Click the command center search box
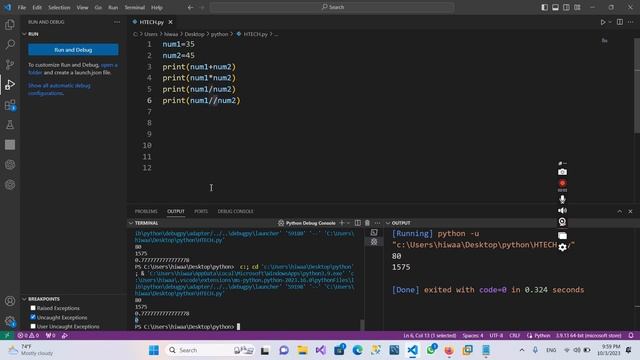This screenshot has width=640, height=360. click(332, 7)
